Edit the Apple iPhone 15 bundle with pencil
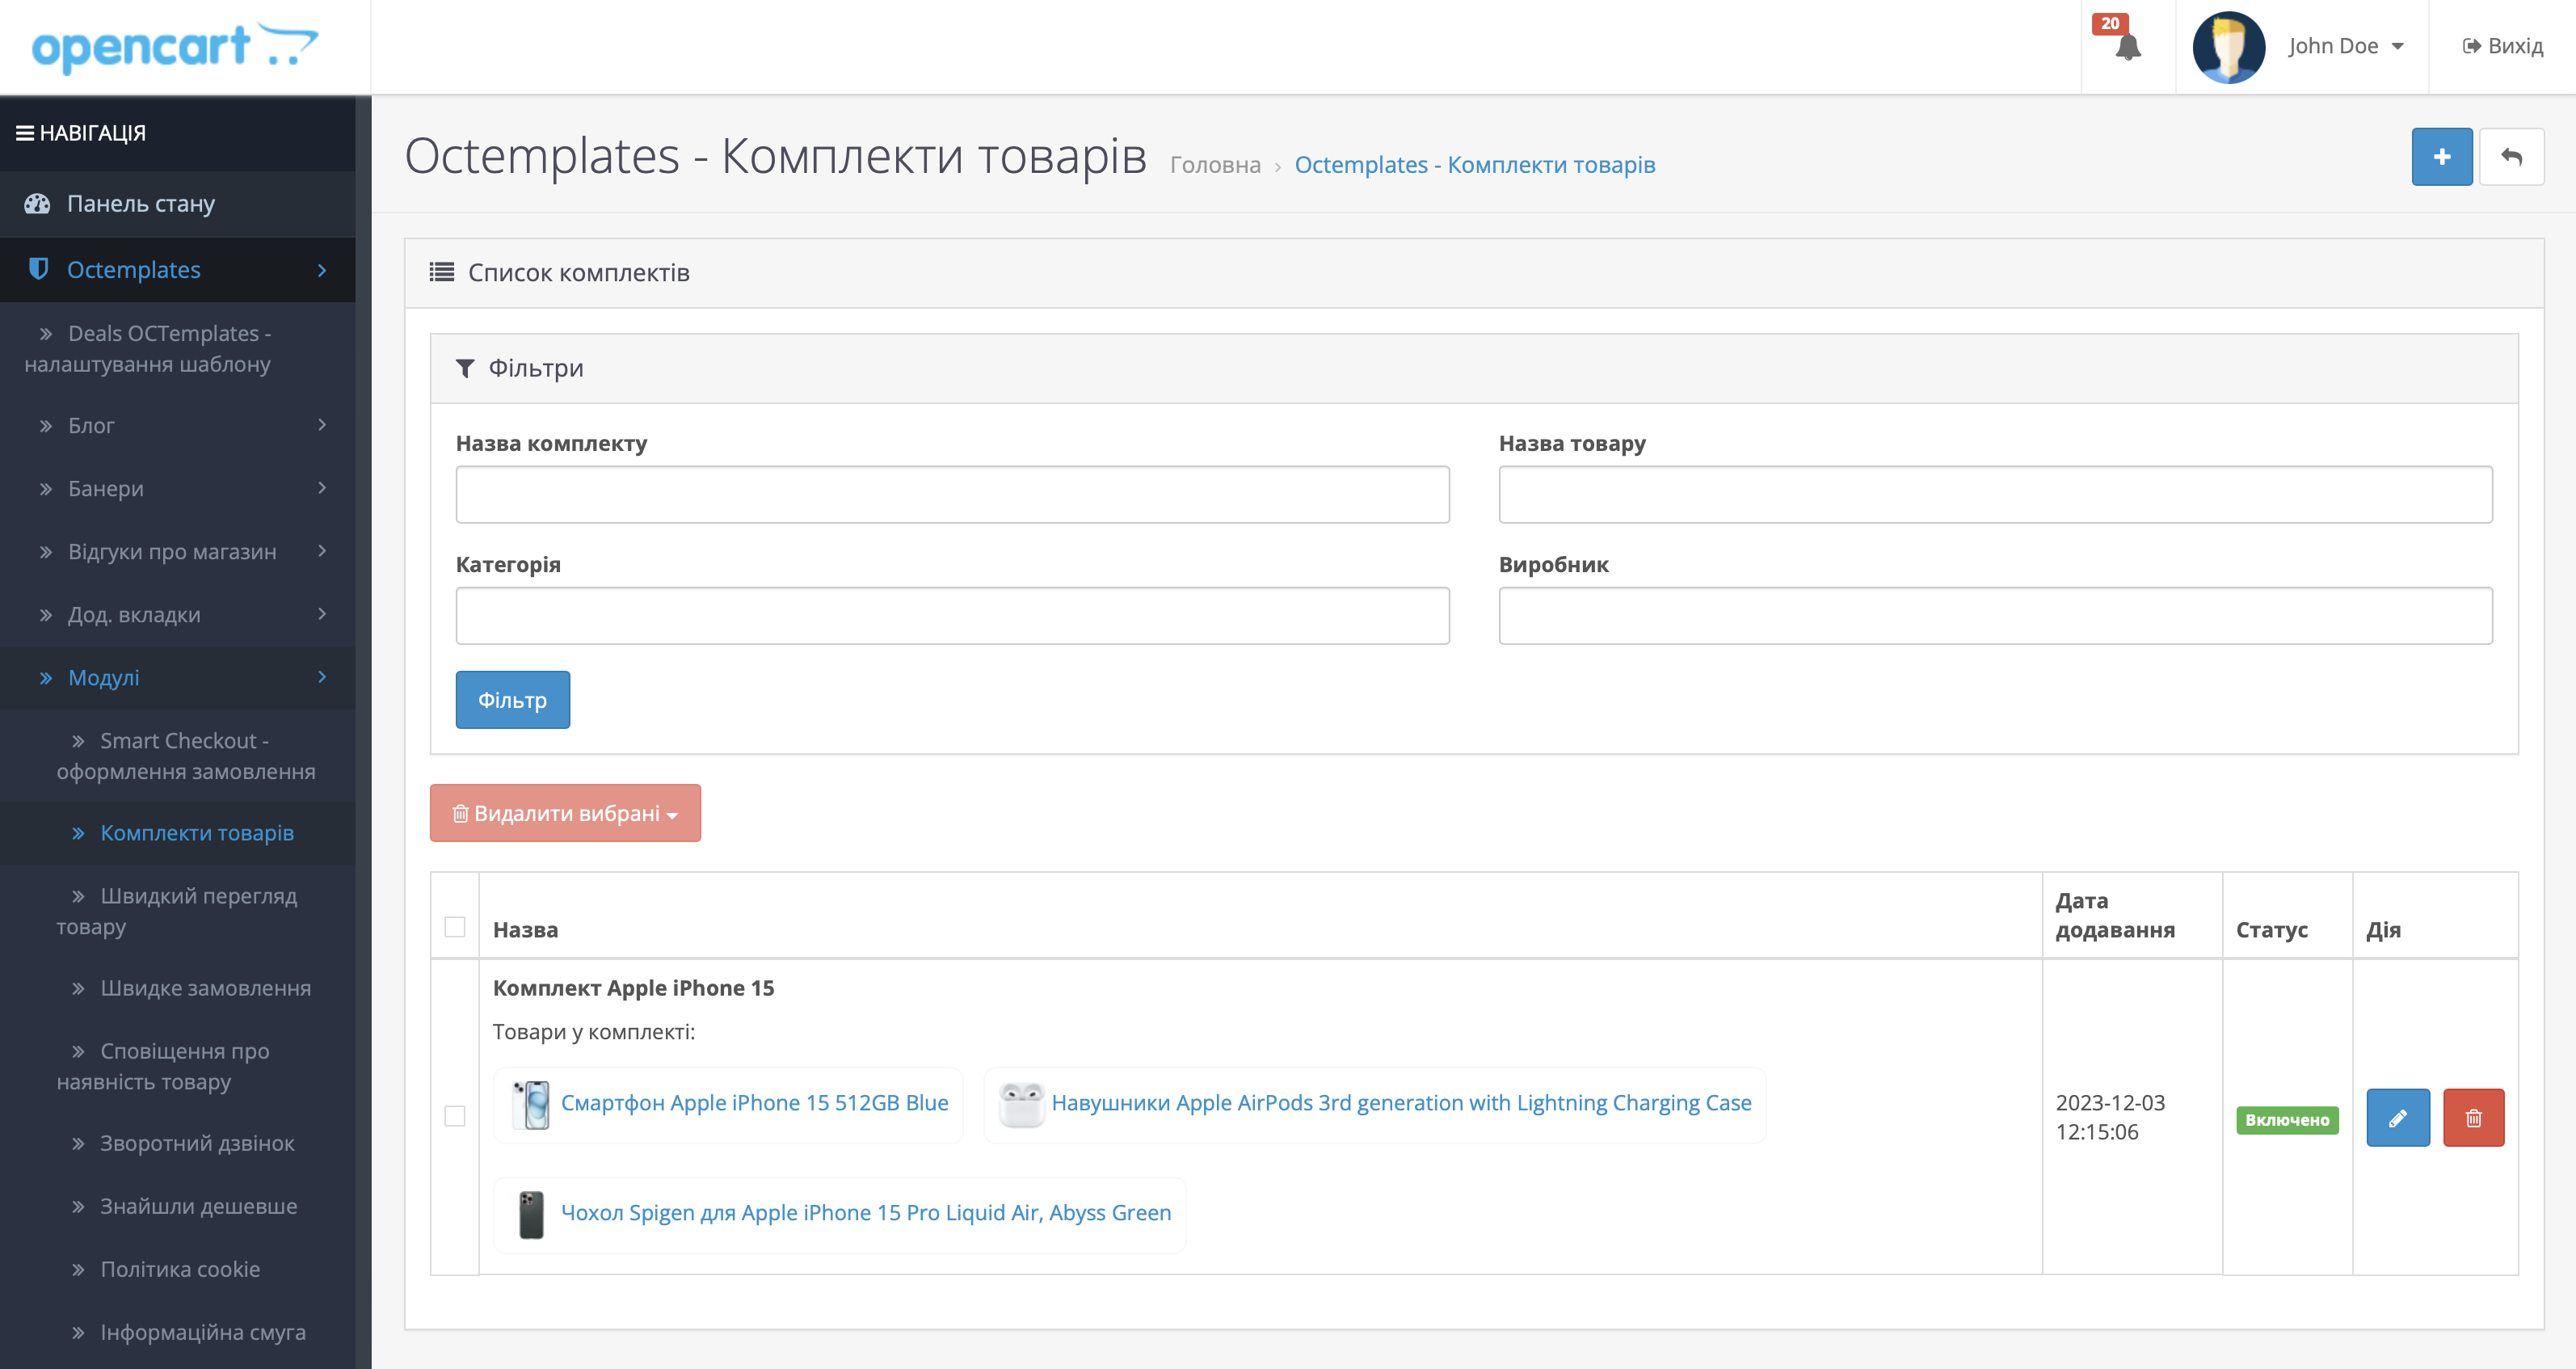2576x1369 pixels. pyautogui.click(x=2397, y=1118)
